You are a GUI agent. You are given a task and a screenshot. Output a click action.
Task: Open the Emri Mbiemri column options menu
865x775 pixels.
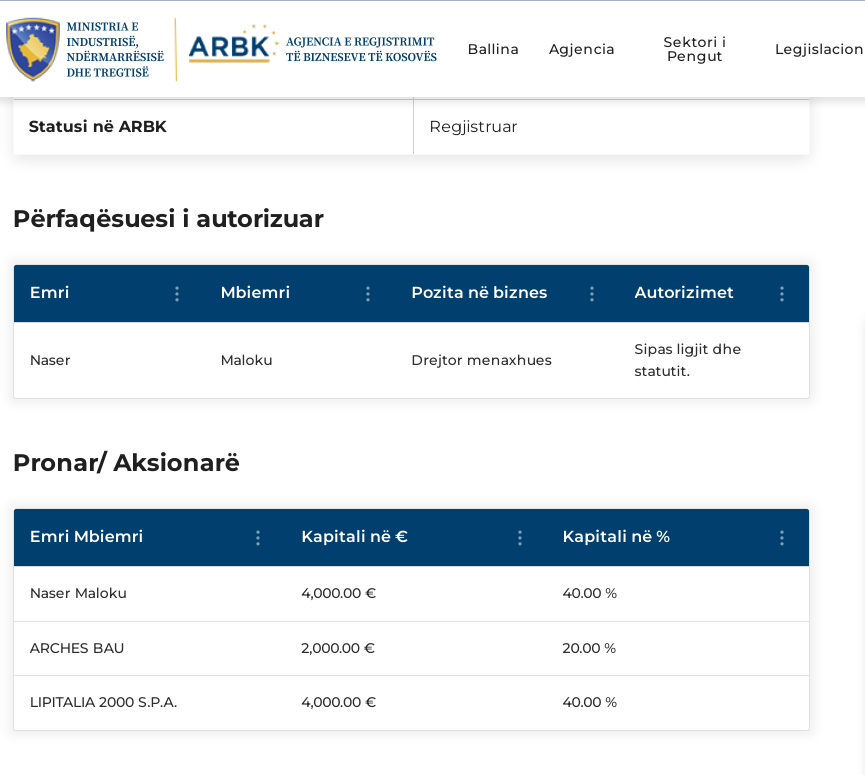coord(258,538)
